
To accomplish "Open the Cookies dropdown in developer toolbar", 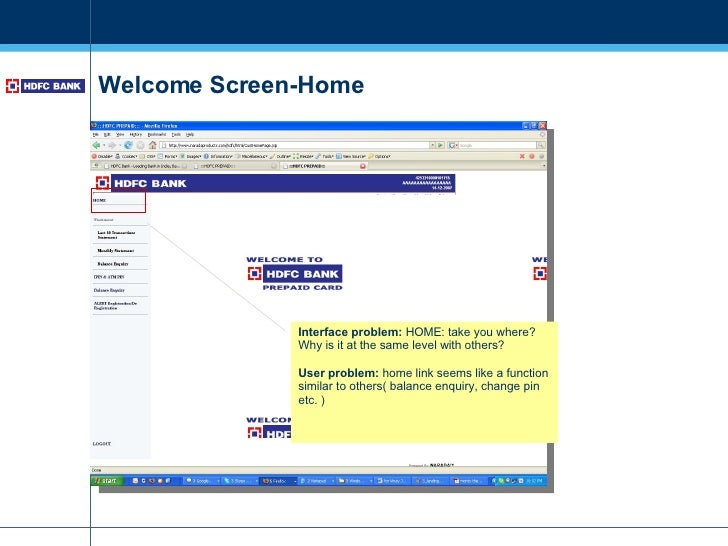I will tap(126, 156).
